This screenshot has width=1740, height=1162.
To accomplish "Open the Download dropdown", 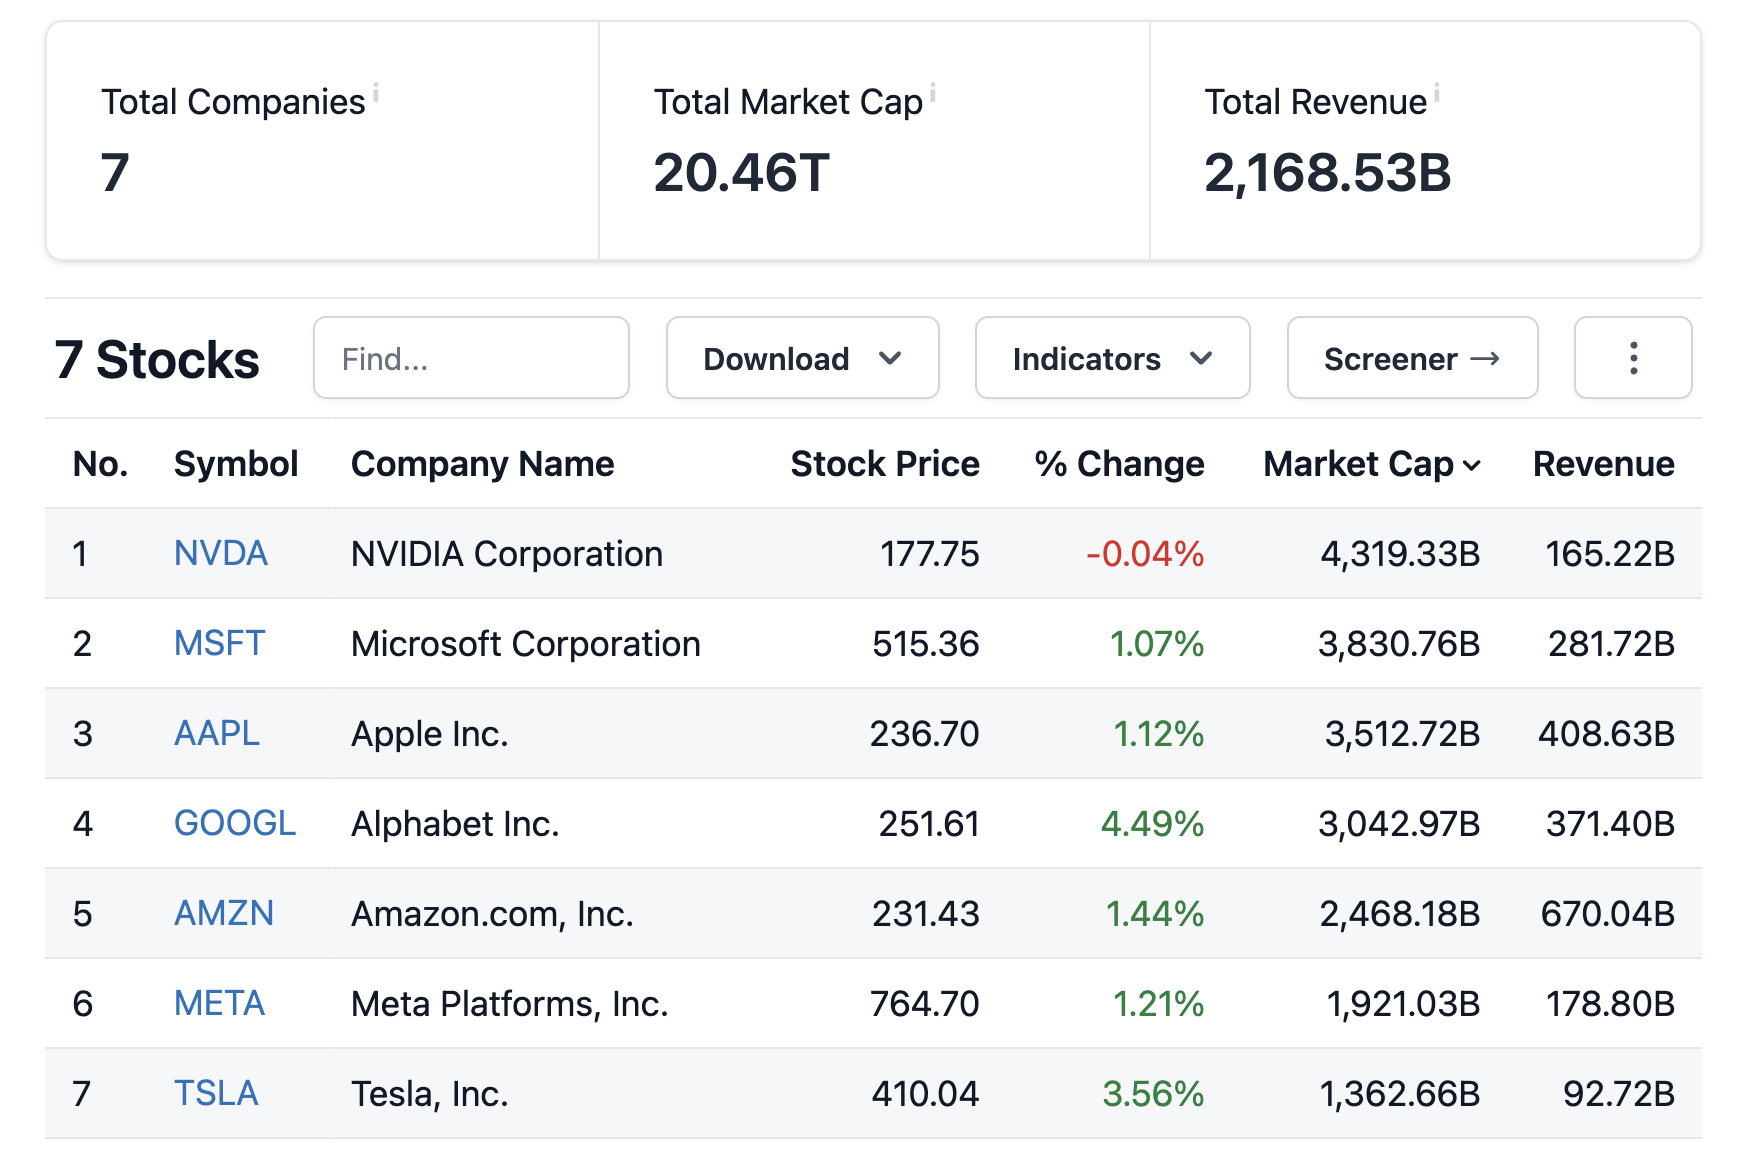I will click(x=803, y=358).
